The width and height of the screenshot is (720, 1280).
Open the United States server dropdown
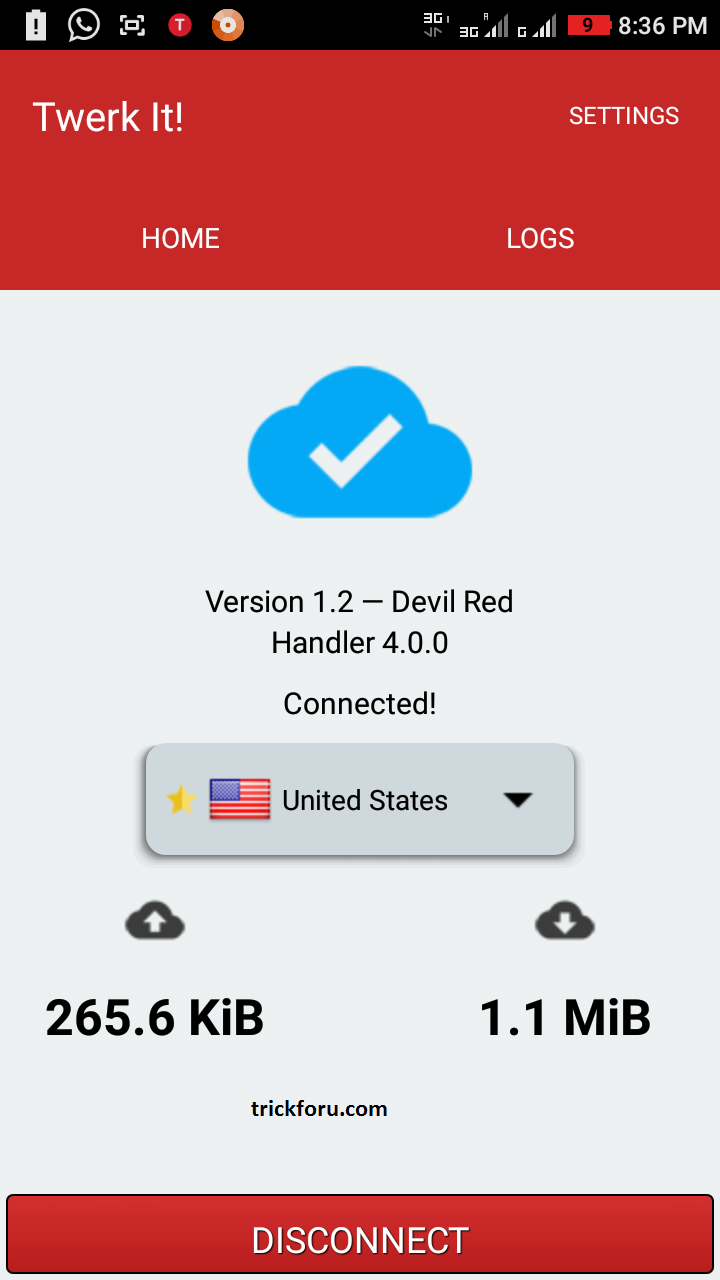[360, 800]
